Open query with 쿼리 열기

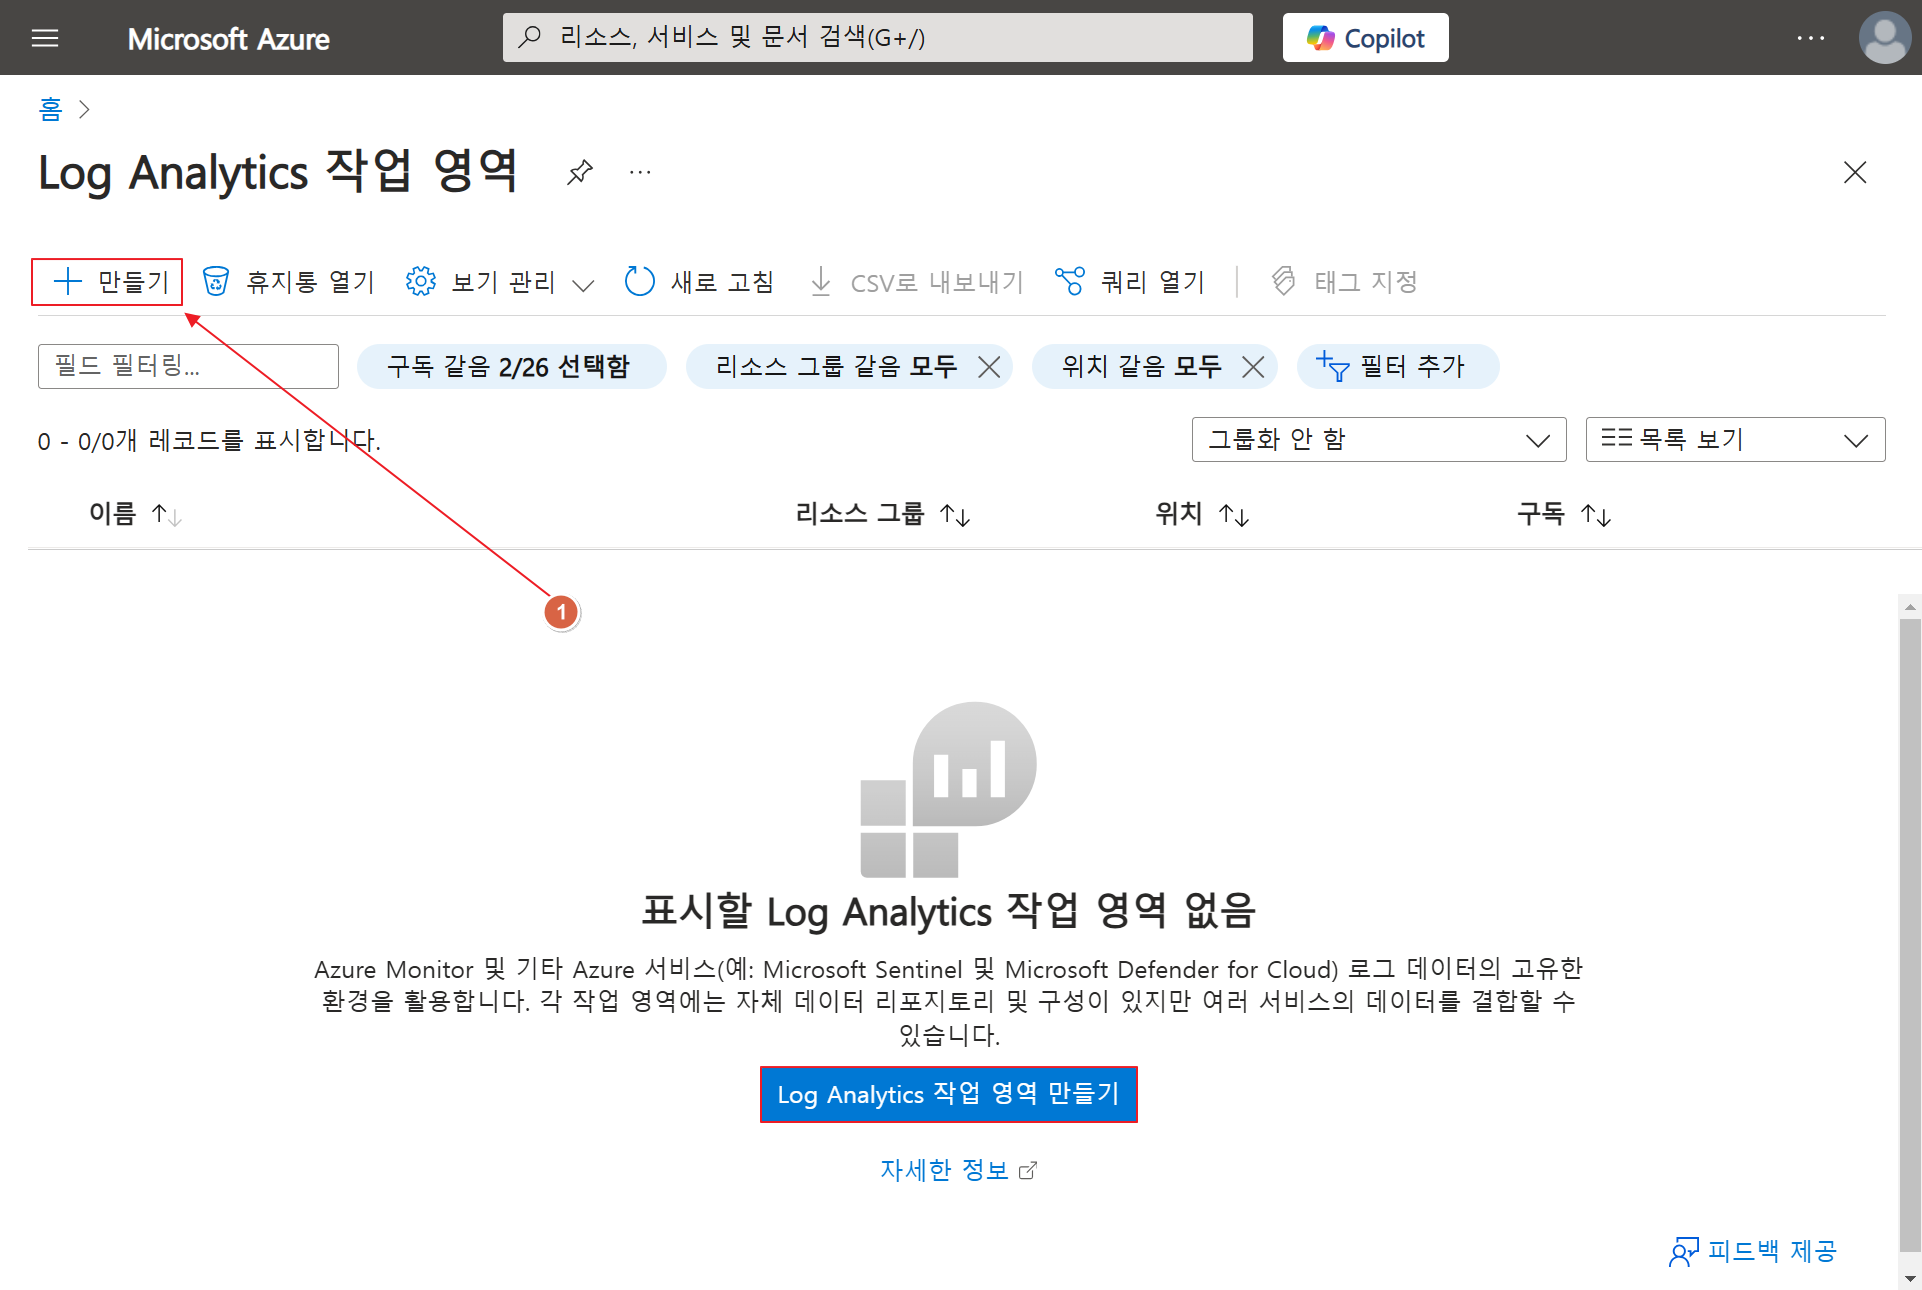[1131, 282]
